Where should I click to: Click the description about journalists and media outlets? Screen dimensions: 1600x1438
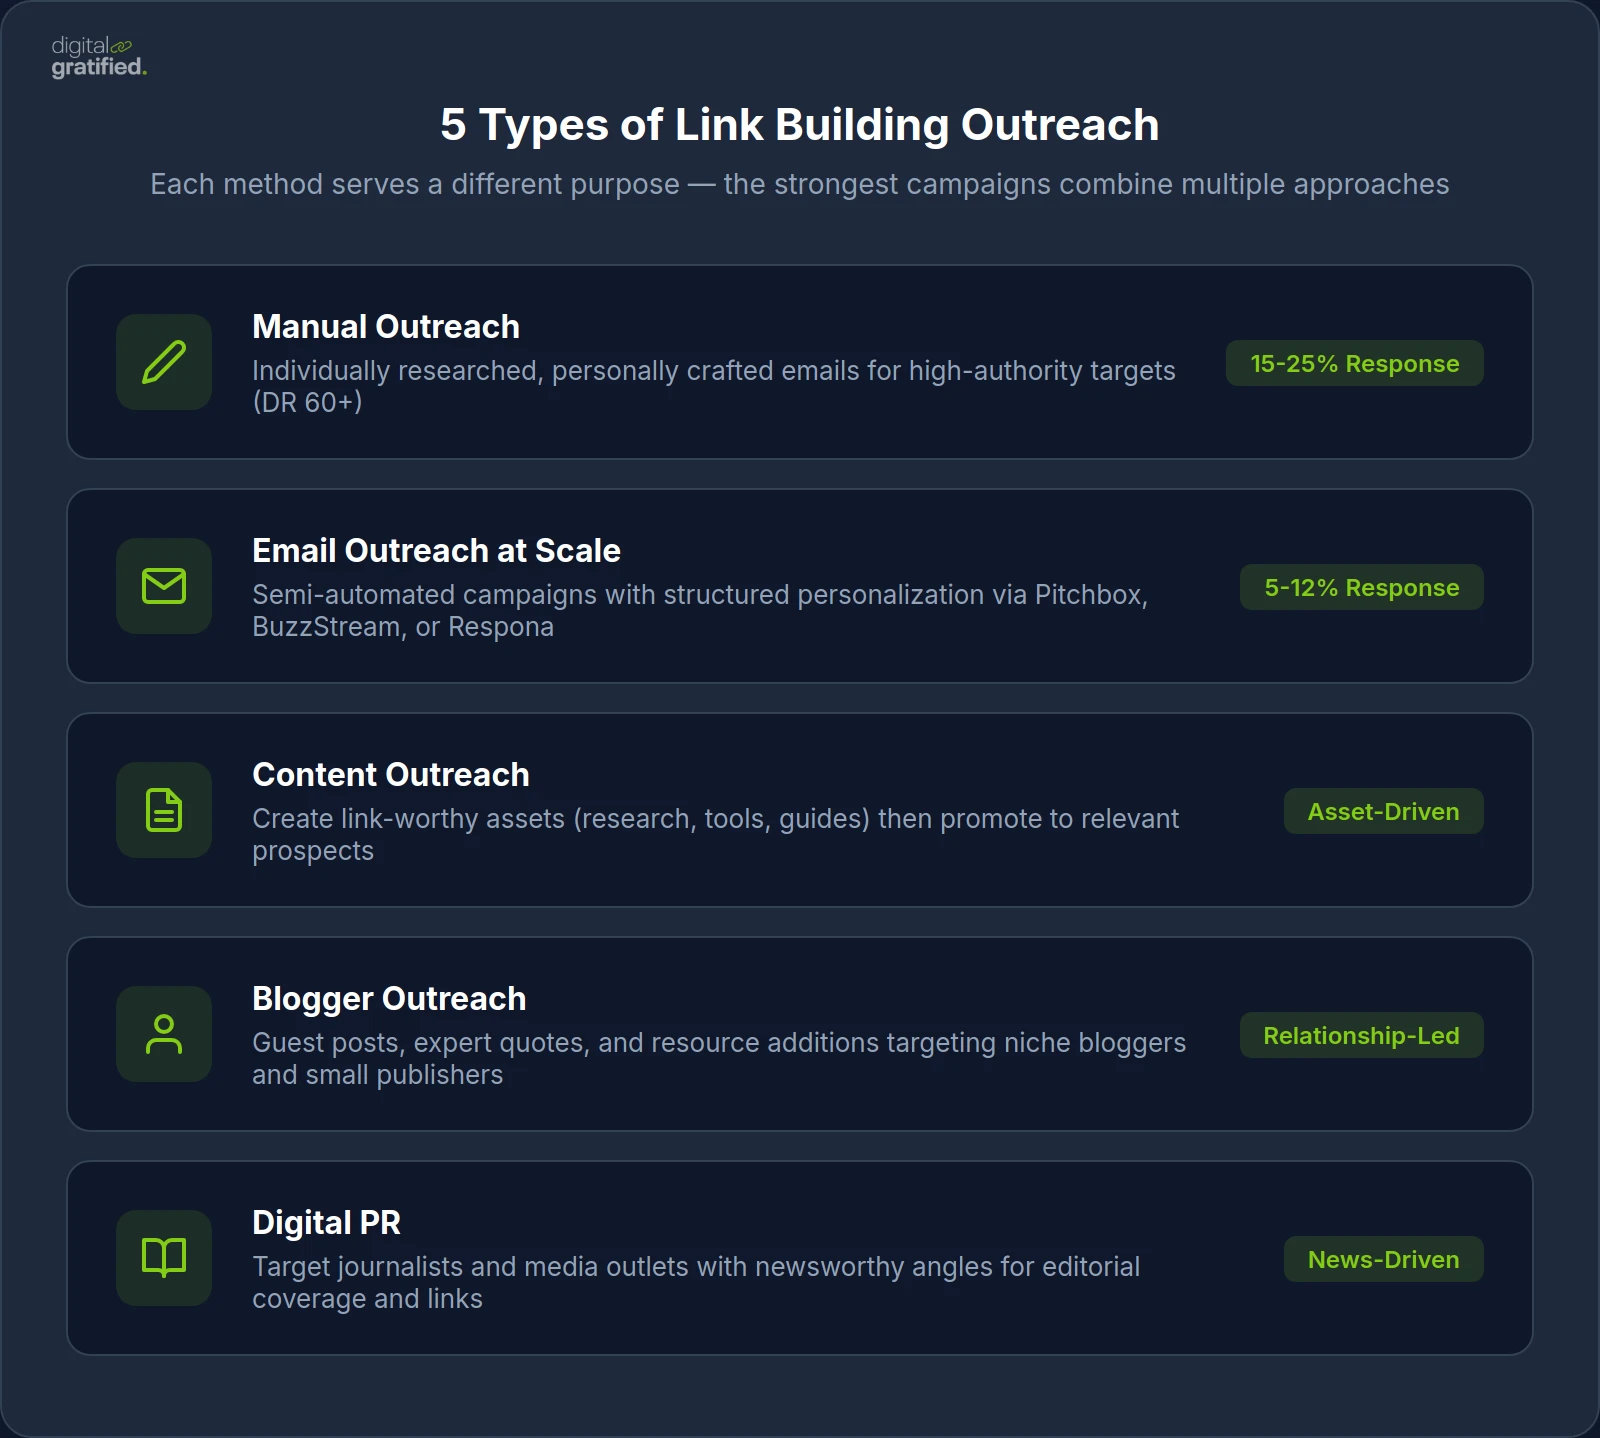696,1282
